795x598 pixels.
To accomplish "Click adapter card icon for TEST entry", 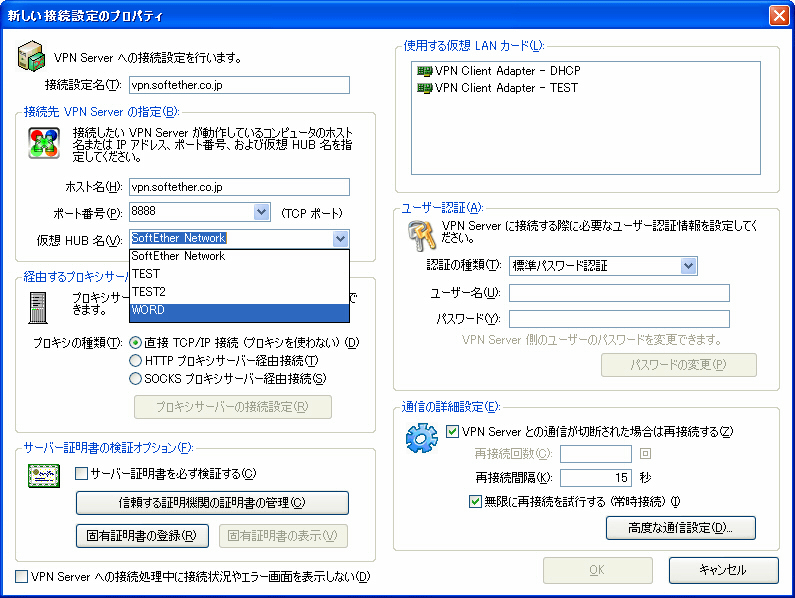I will [x=424, y=88].
